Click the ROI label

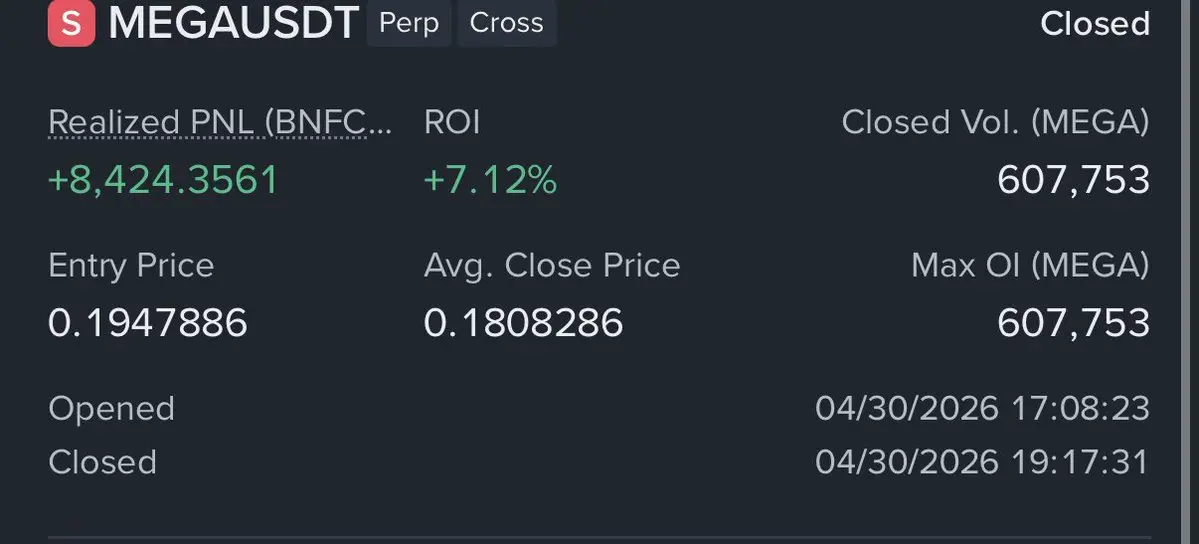[x=452, y=123]
